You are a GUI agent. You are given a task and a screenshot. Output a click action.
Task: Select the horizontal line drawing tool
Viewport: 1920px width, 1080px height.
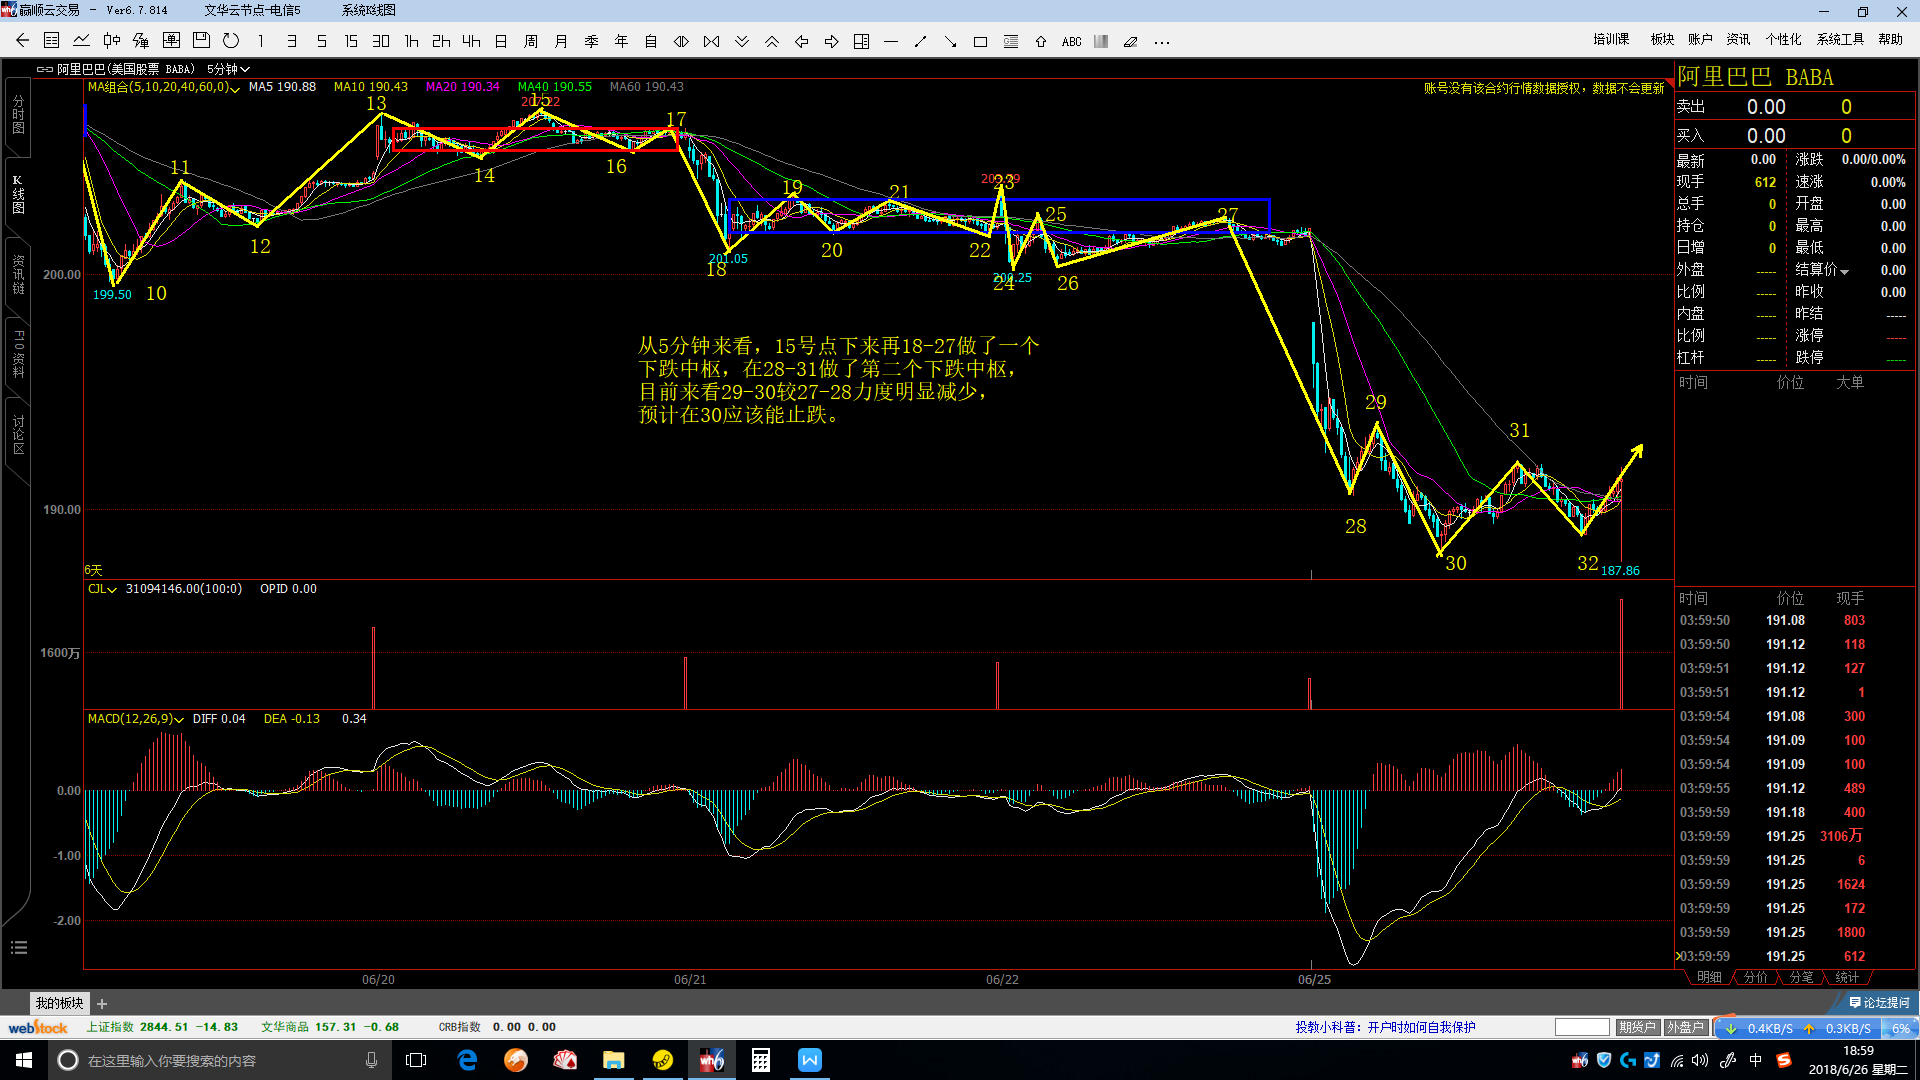pos(891,42)
